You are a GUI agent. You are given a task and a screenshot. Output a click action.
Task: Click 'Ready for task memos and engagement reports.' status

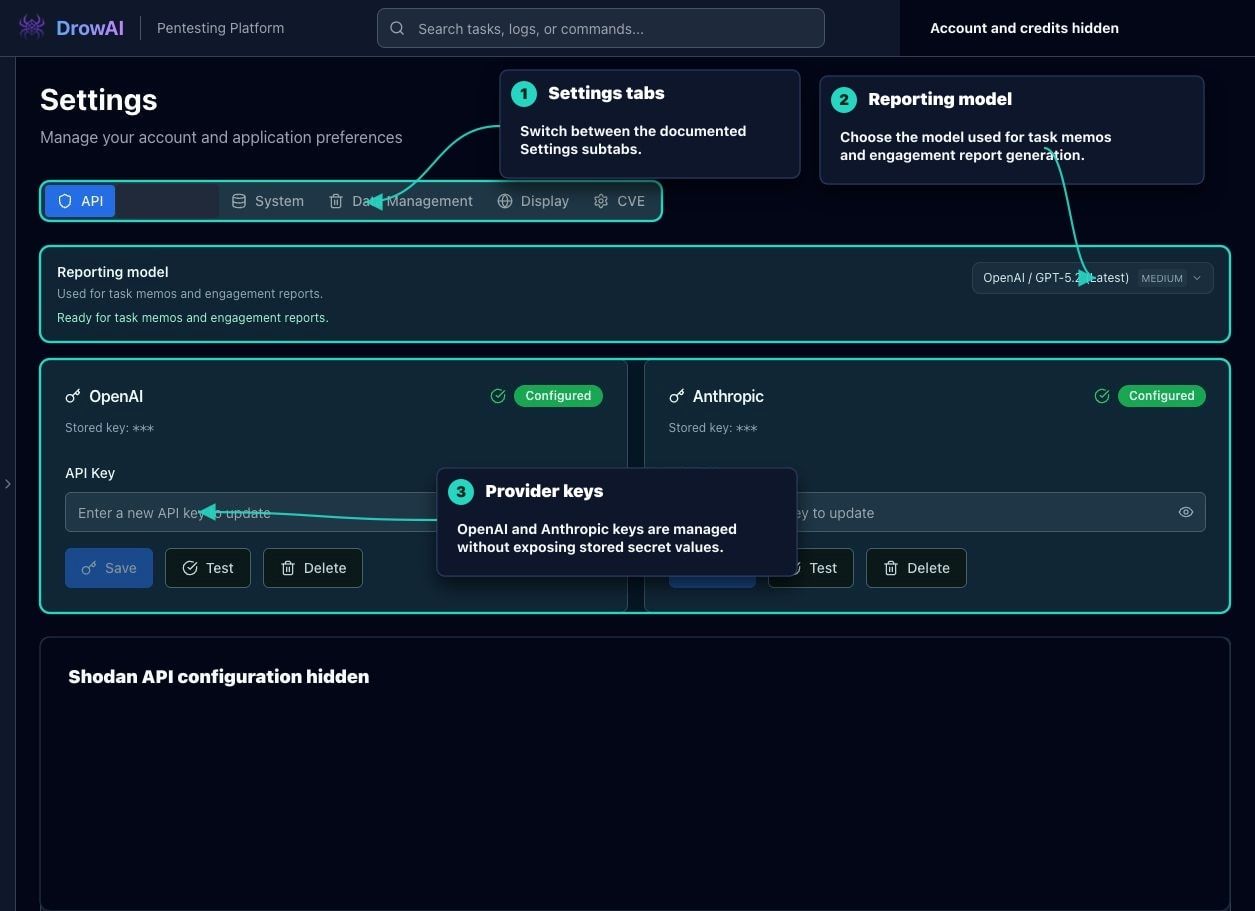(x=193, y=318)
